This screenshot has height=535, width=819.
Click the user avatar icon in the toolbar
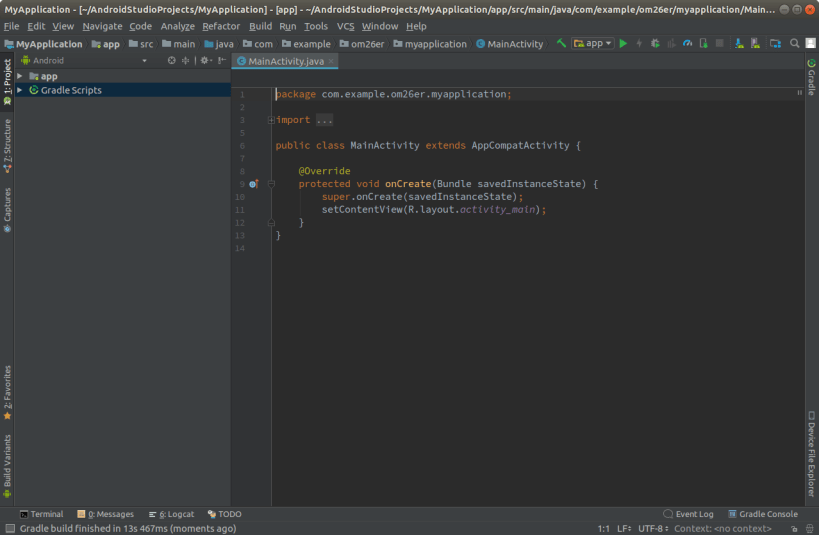pos(810,43)
